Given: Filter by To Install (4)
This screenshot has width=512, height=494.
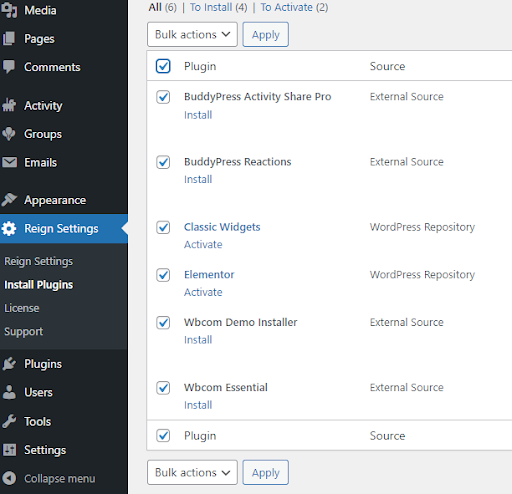Looking at the screenshot, I should [x=219, y=7].
